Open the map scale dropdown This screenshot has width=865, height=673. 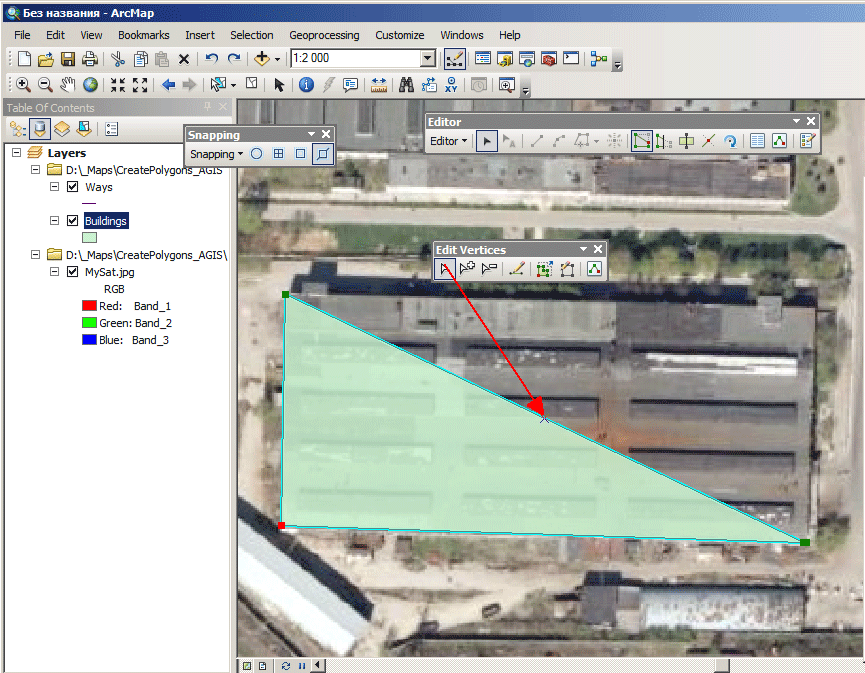(x=428, y=58)
